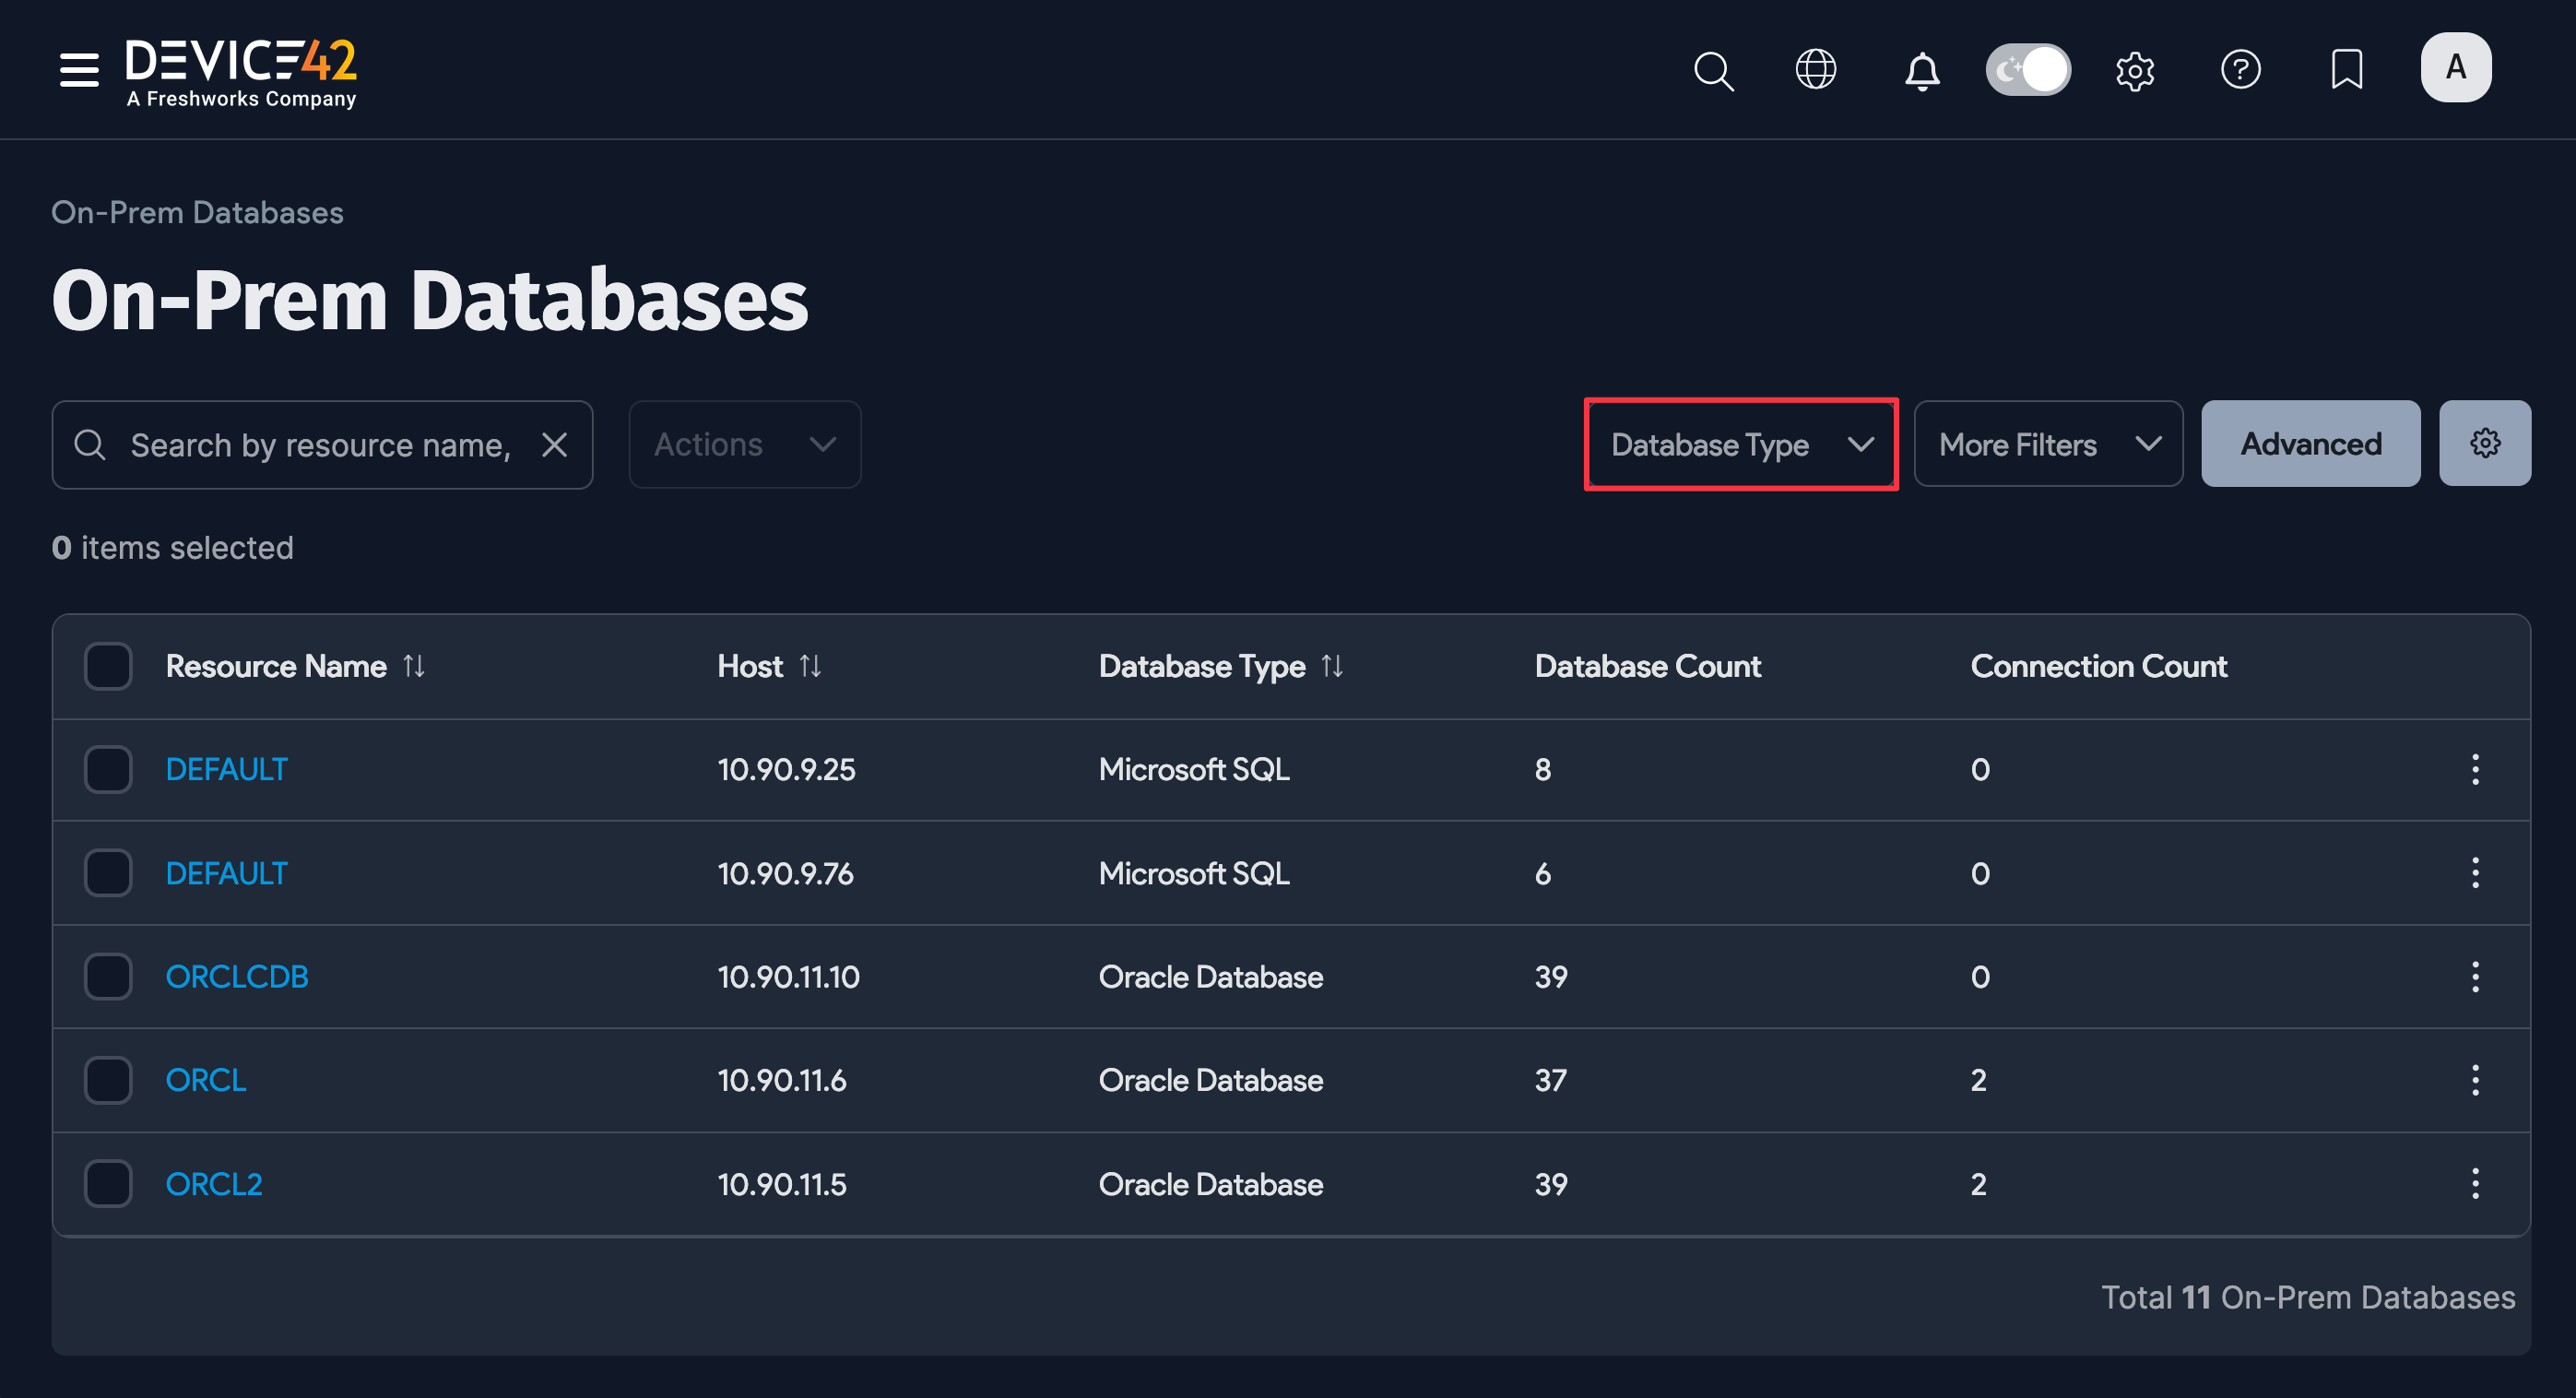Open the globe language icon

tap(1815, 70)
